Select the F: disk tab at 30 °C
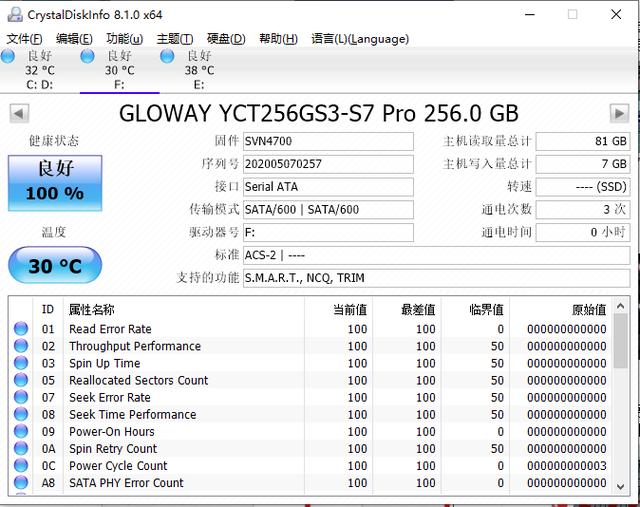Viewport: 640px width, 507px height. (120, 70)
